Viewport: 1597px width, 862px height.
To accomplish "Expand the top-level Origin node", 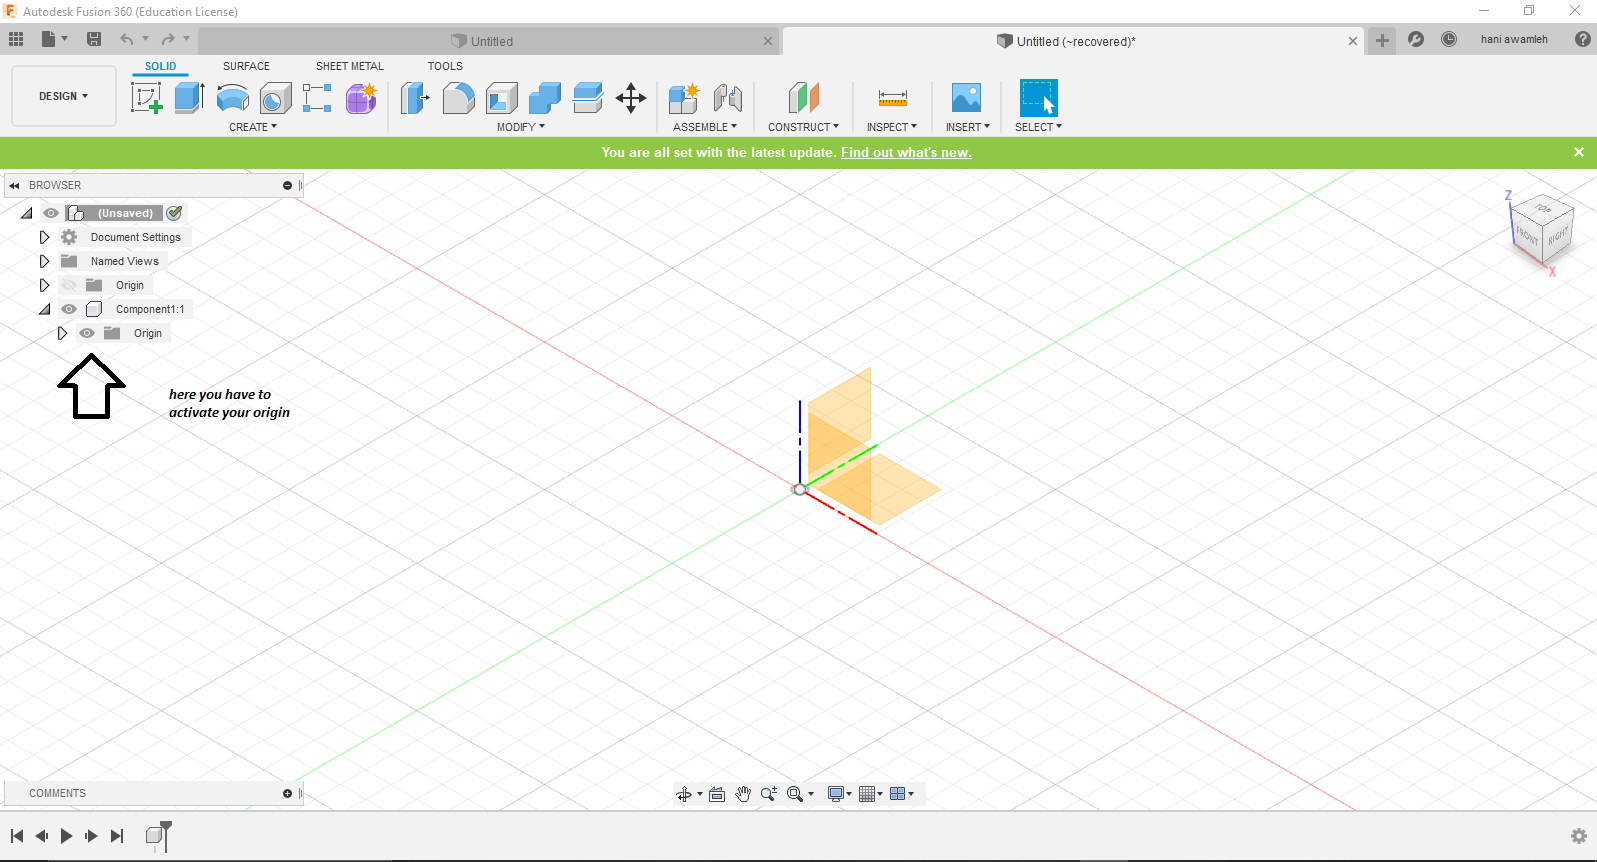I will [44, 285].
